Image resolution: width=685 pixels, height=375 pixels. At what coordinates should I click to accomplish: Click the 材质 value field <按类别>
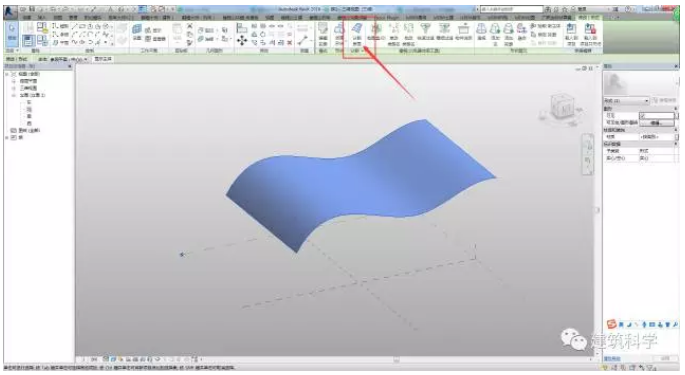pyautogui.click(x=656, y=137)
